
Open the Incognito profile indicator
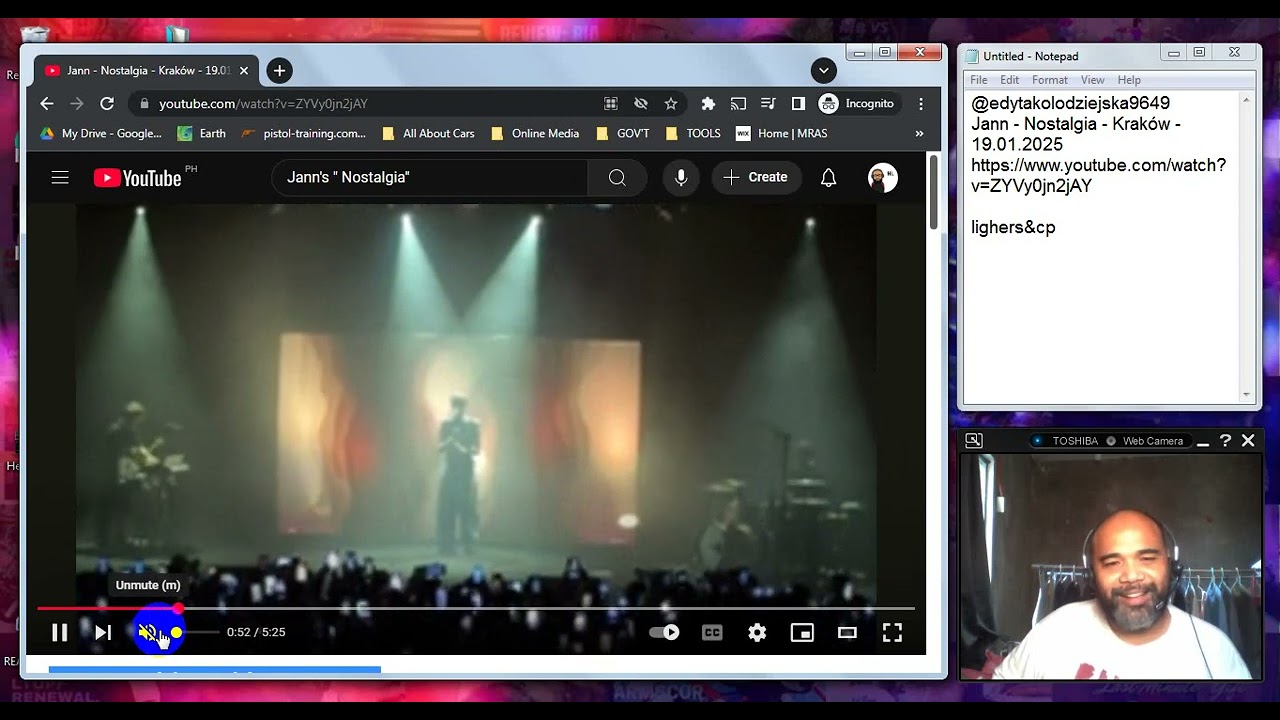857,103
